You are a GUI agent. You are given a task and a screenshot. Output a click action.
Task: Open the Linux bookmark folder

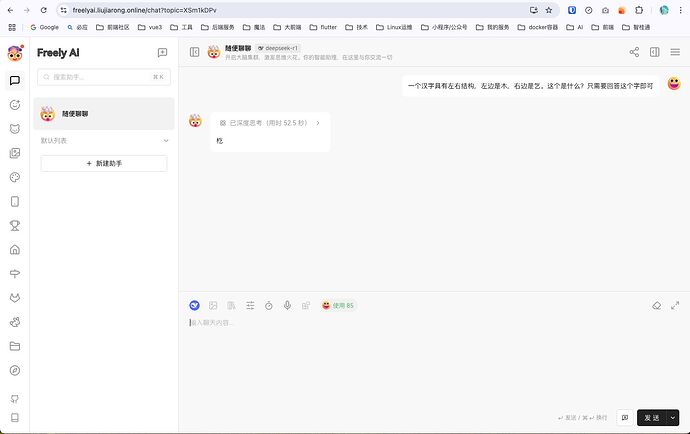point(394,27)
